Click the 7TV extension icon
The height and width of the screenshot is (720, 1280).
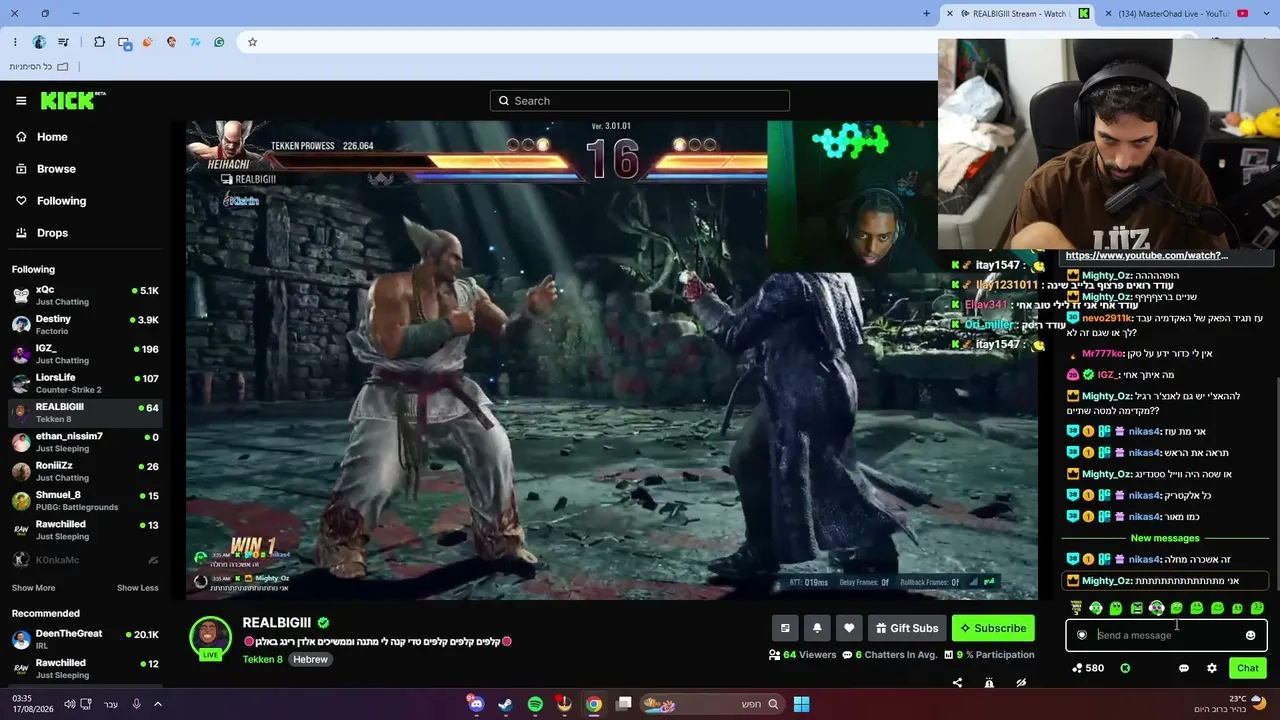[x=195, y=42]
